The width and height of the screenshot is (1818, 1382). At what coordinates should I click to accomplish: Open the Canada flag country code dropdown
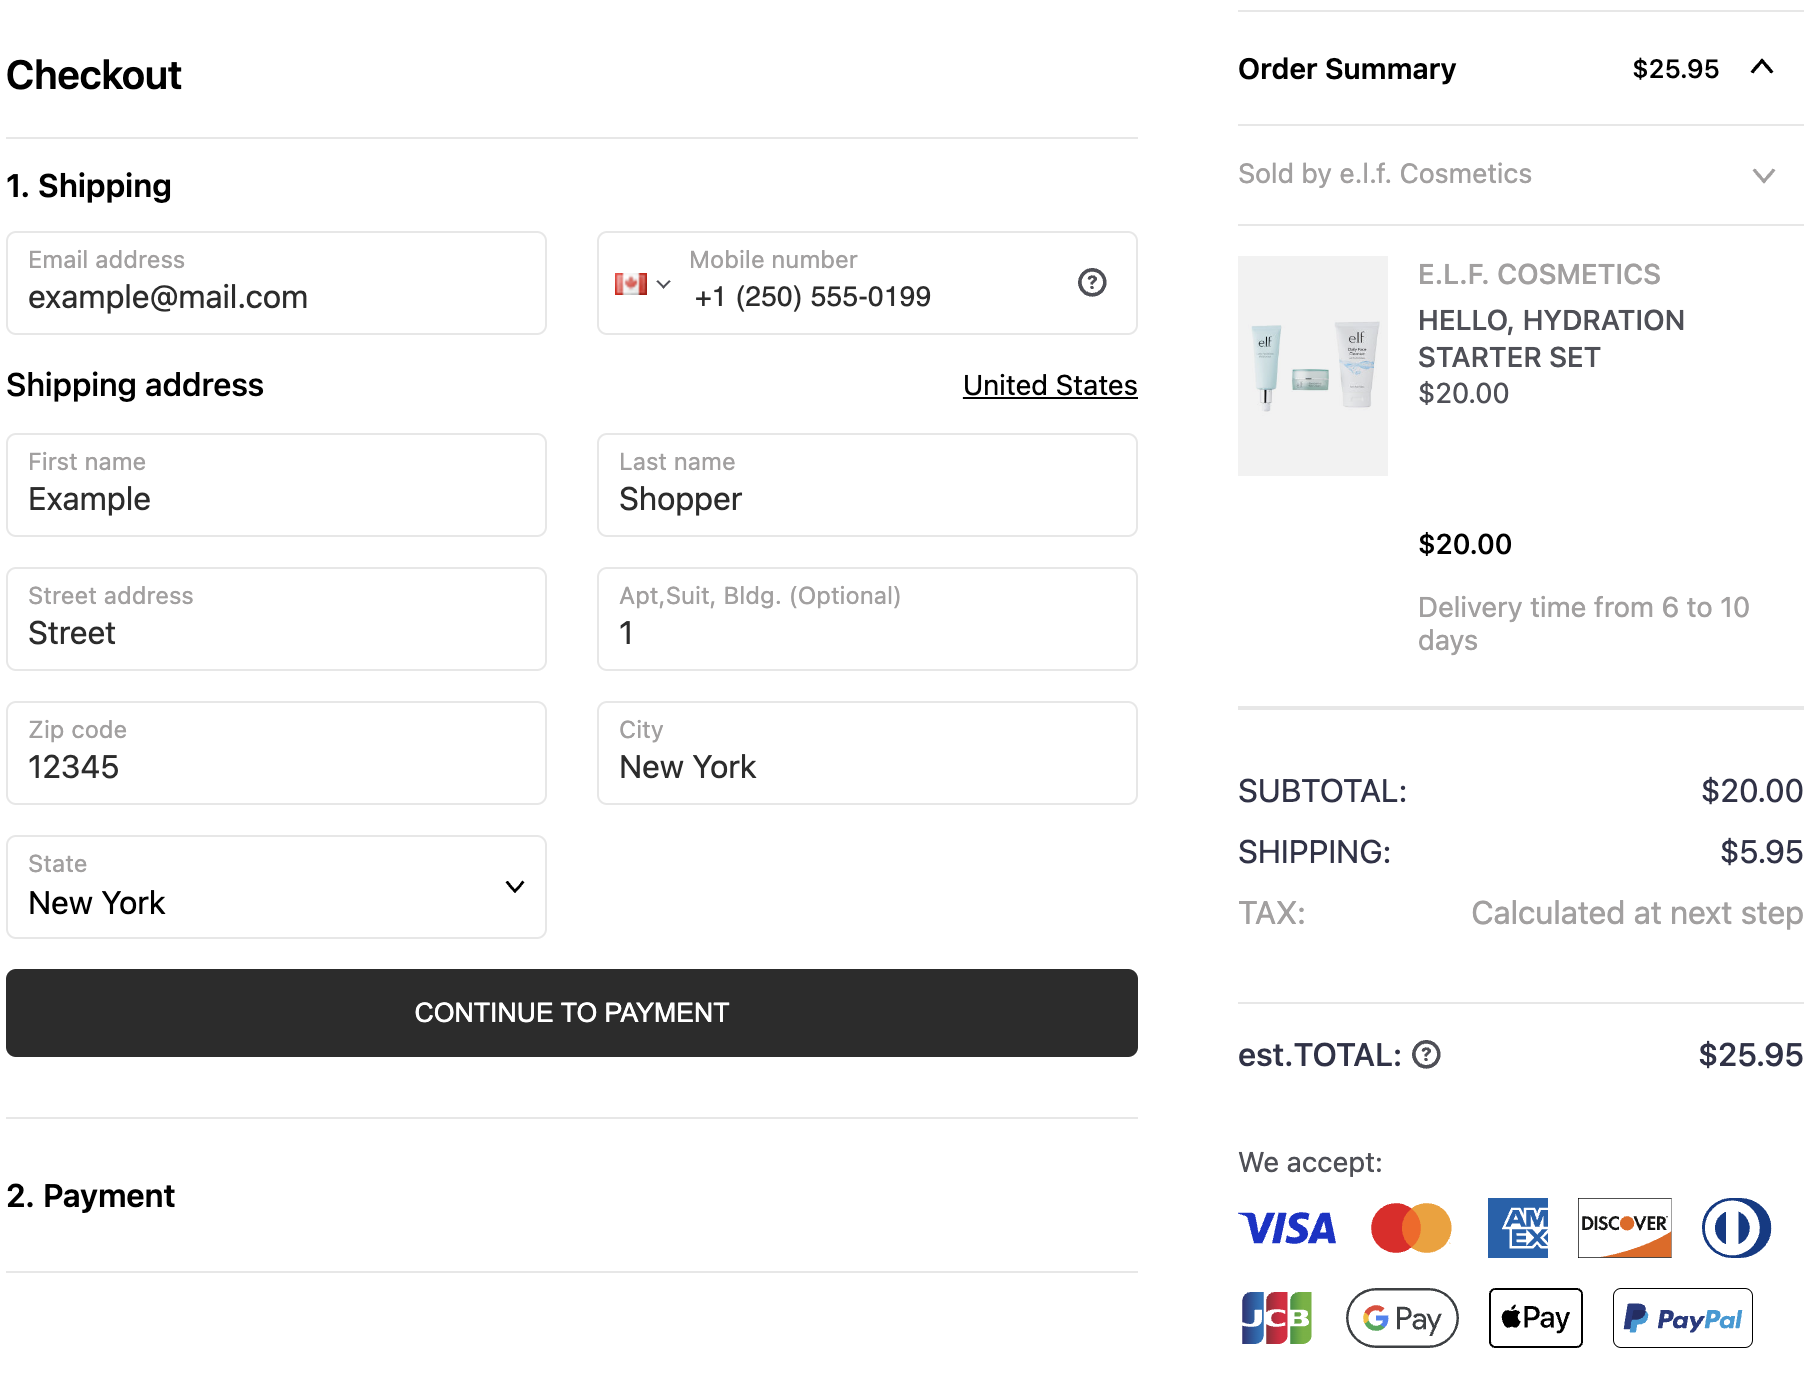643,284
